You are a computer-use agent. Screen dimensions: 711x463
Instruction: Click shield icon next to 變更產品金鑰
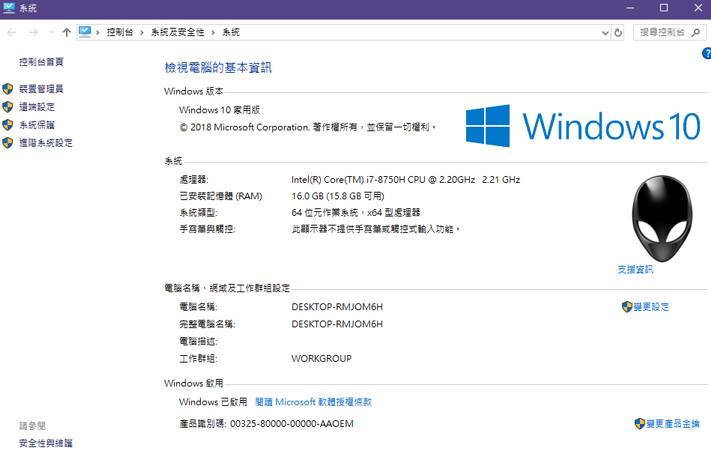coord(639,424)
